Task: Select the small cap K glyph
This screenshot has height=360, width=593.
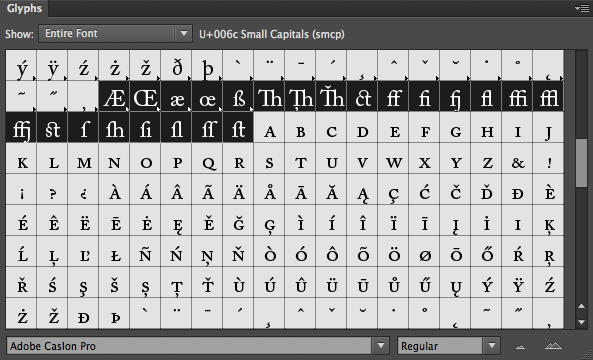Action: pos(21,158)
